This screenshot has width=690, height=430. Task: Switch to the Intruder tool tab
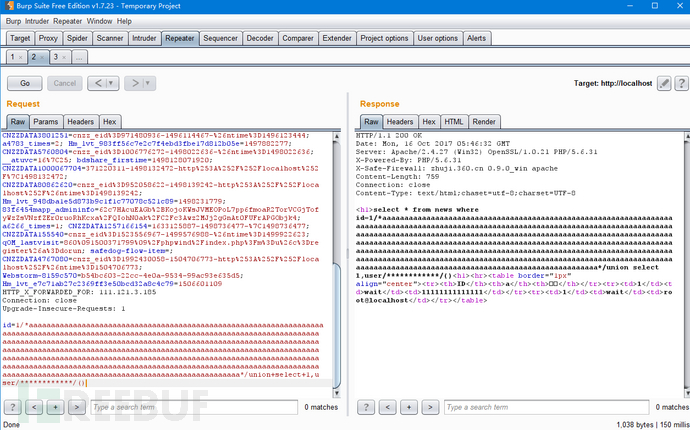(x=144, y=38)
